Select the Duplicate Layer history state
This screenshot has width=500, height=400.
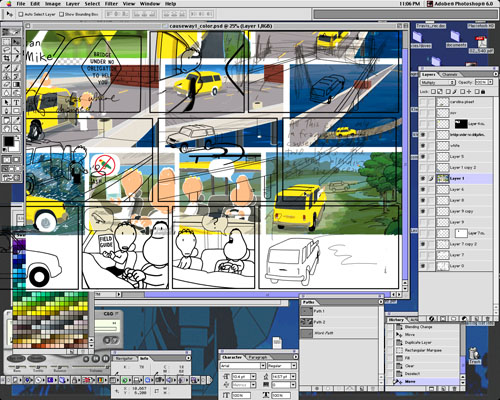pyautogui.click(x=418, y=343)
